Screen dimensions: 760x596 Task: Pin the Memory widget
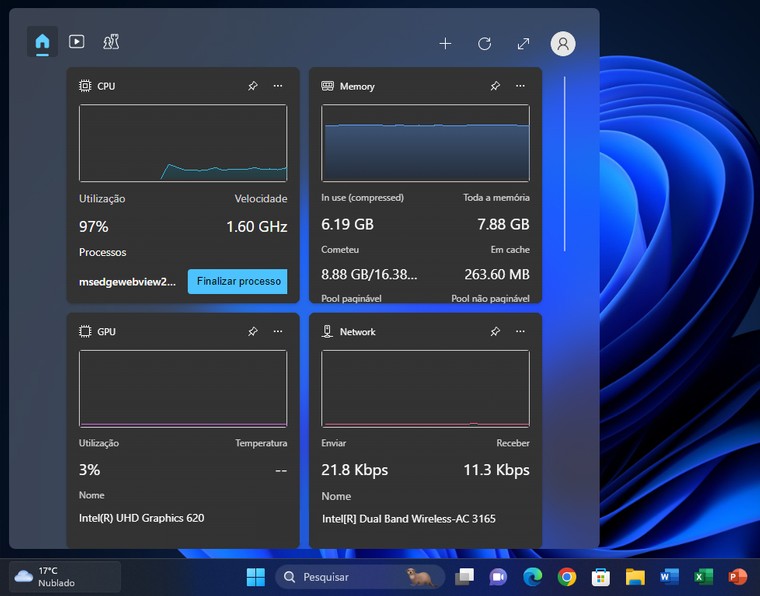[495, 86]
